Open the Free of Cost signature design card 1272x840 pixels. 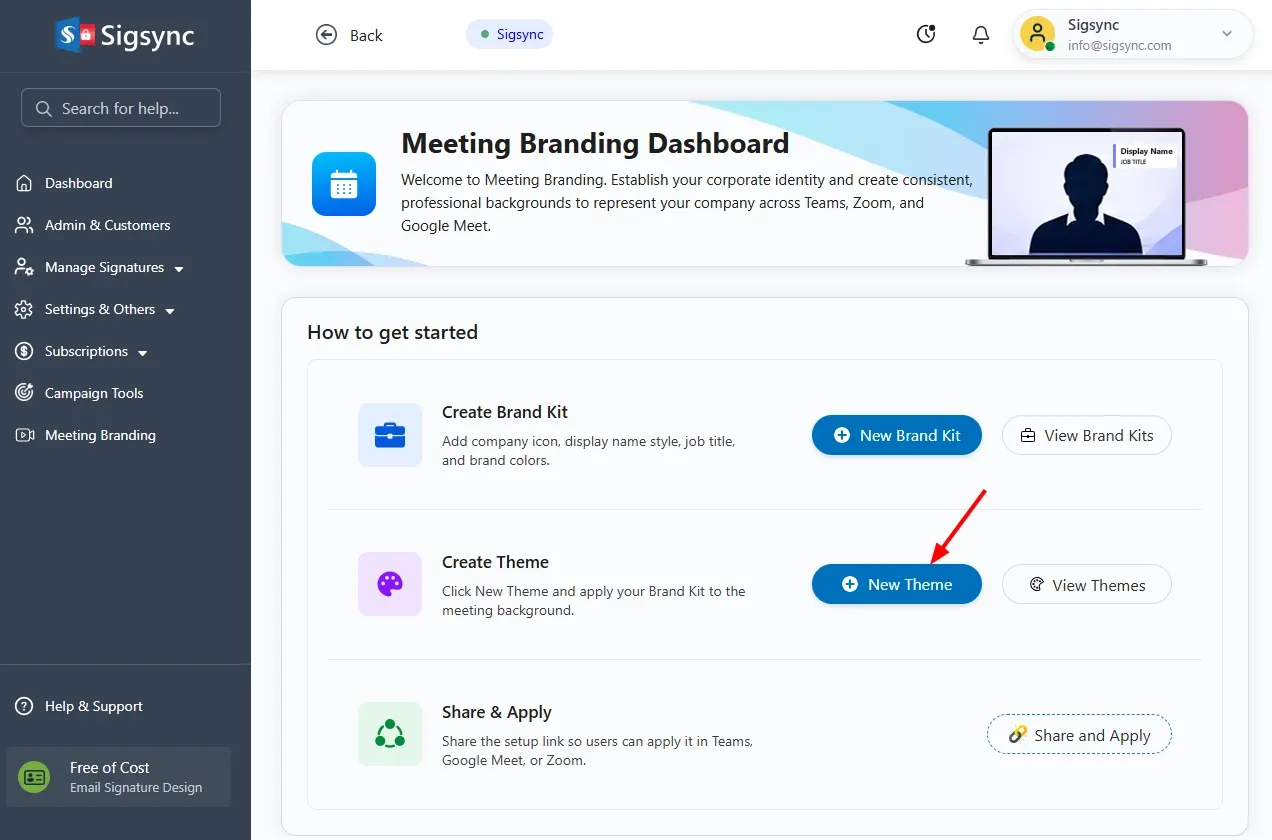[119, 777]
